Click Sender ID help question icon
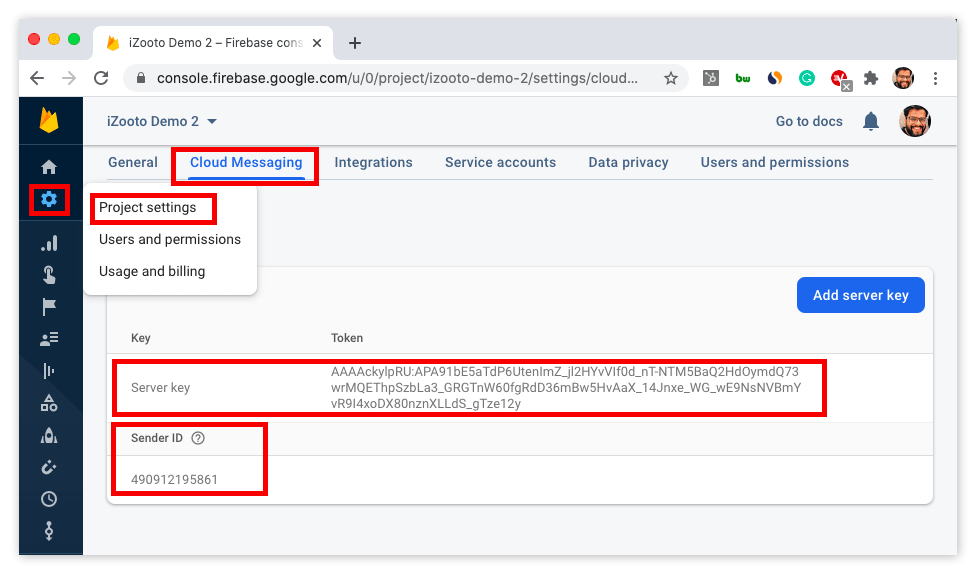 coord(198,438)
